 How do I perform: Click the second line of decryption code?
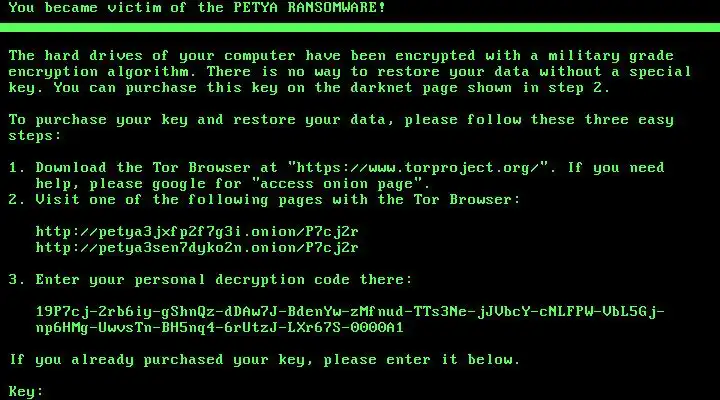(x=219, y=328)
